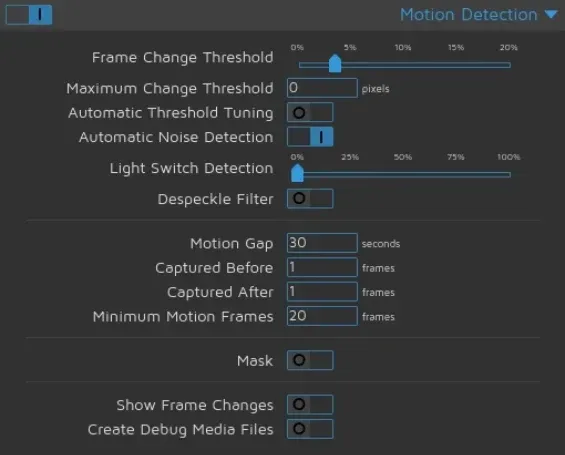Image resolution: width=565 pixels, height=455 pixels.
Task: Click the Light Switch Detection slider handle
Action: (297, 173)
